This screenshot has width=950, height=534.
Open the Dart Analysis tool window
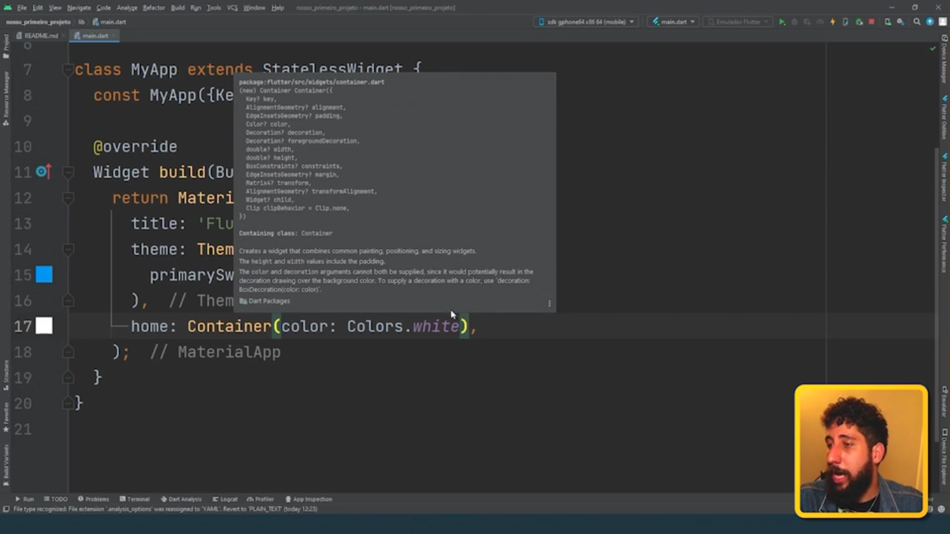tap(181, 499)
